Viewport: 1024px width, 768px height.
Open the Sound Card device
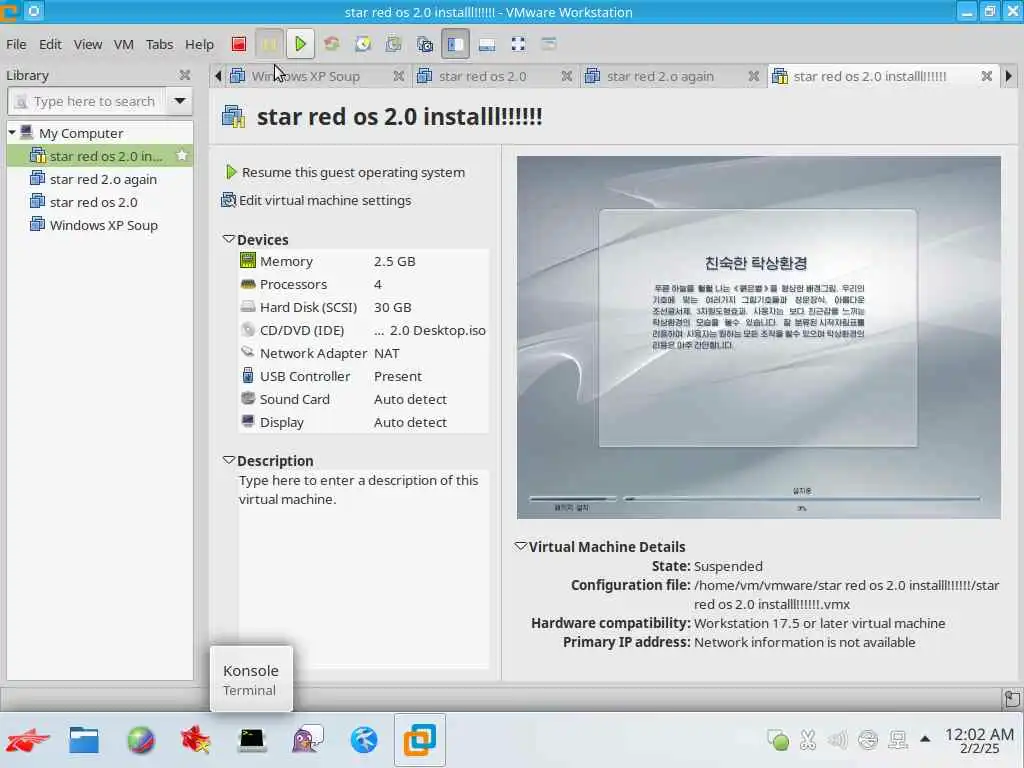363,399
